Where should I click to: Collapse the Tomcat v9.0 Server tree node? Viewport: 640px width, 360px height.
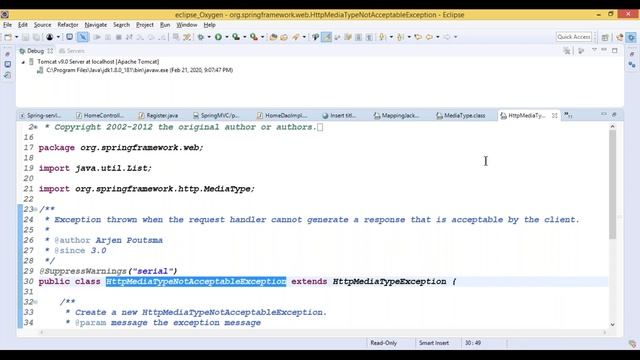pyautogui.click(x=23, y=62)
